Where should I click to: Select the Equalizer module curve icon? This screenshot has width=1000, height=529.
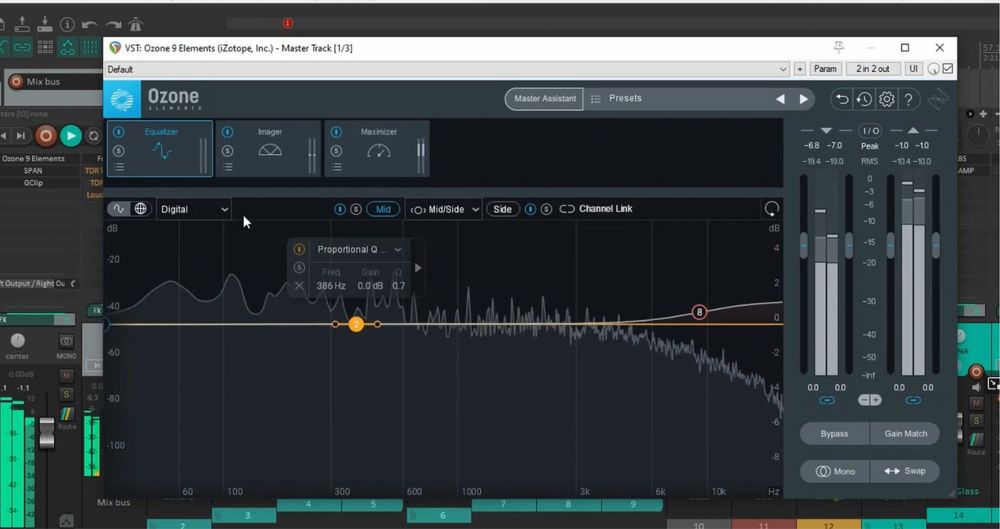161,151
